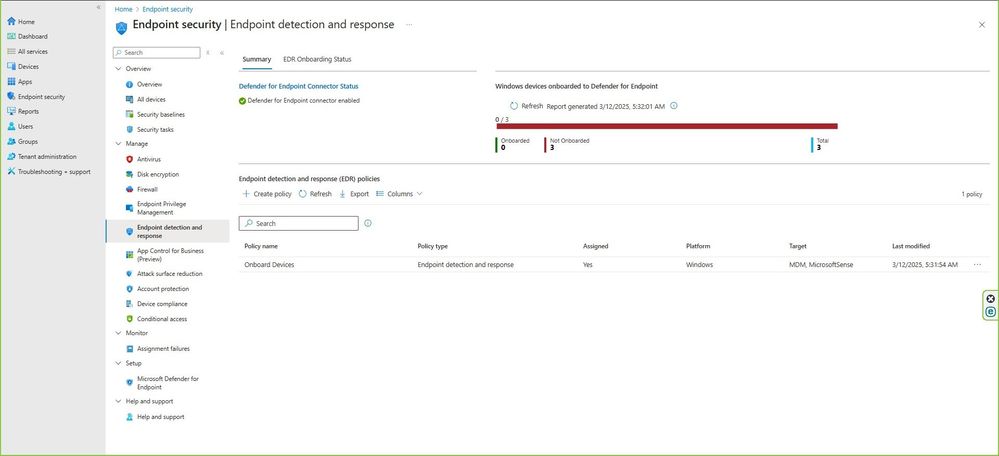Open Conditional access
Image resolution: width=999 pixels, height=456 pixels.
pos(156,318)
